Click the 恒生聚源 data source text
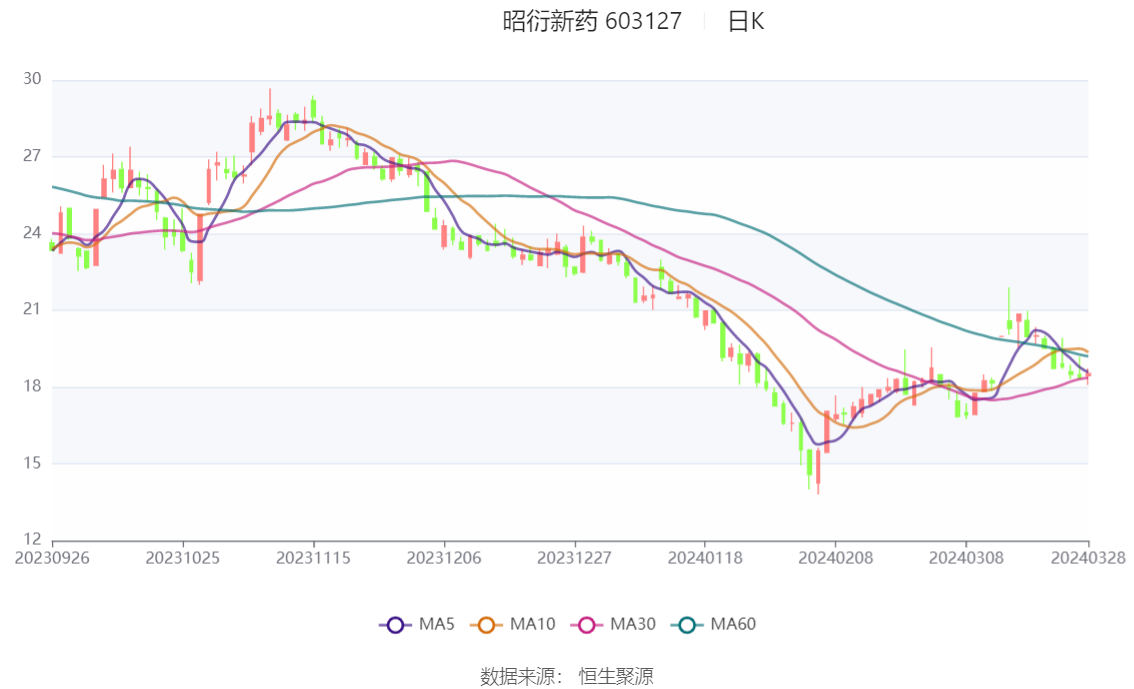 [616, 677]
